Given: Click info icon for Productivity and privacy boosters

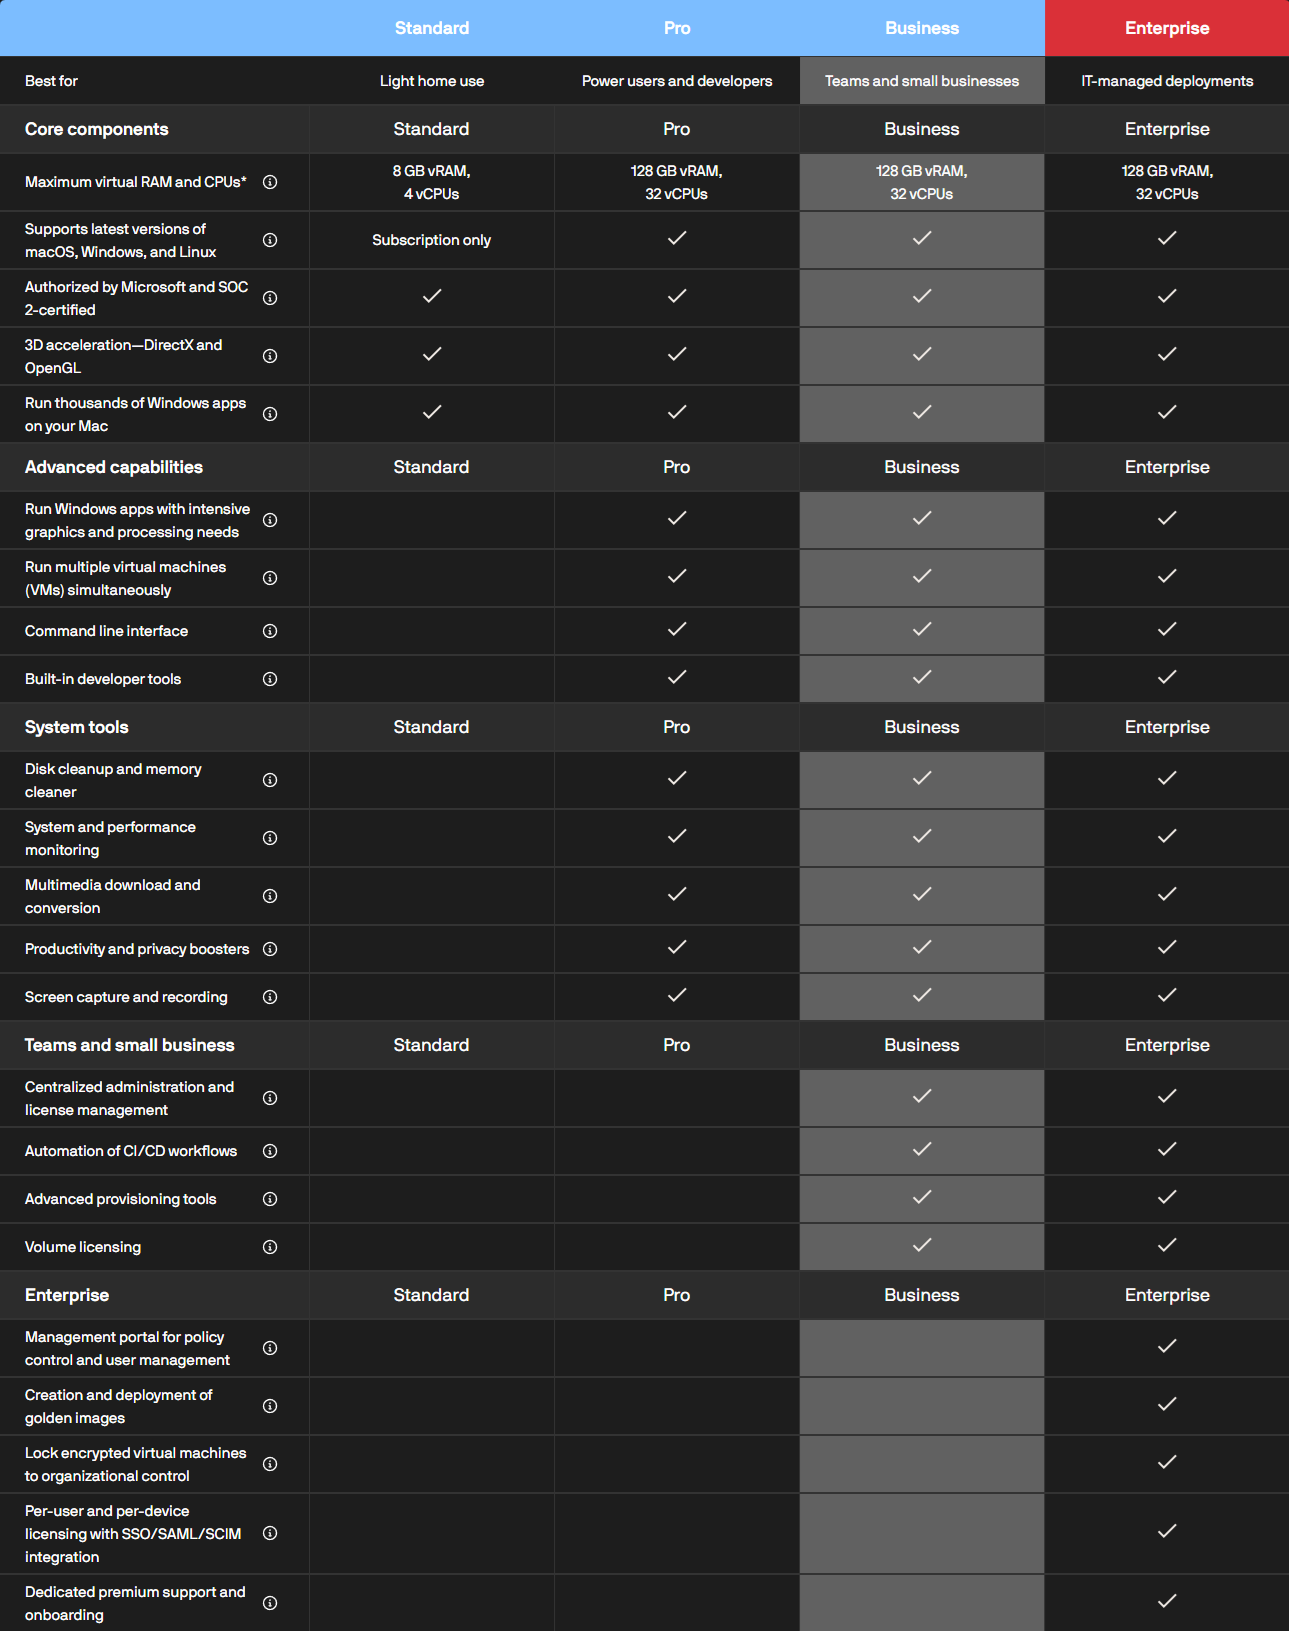Looking at the screenshot, I should tap(270, 949).
